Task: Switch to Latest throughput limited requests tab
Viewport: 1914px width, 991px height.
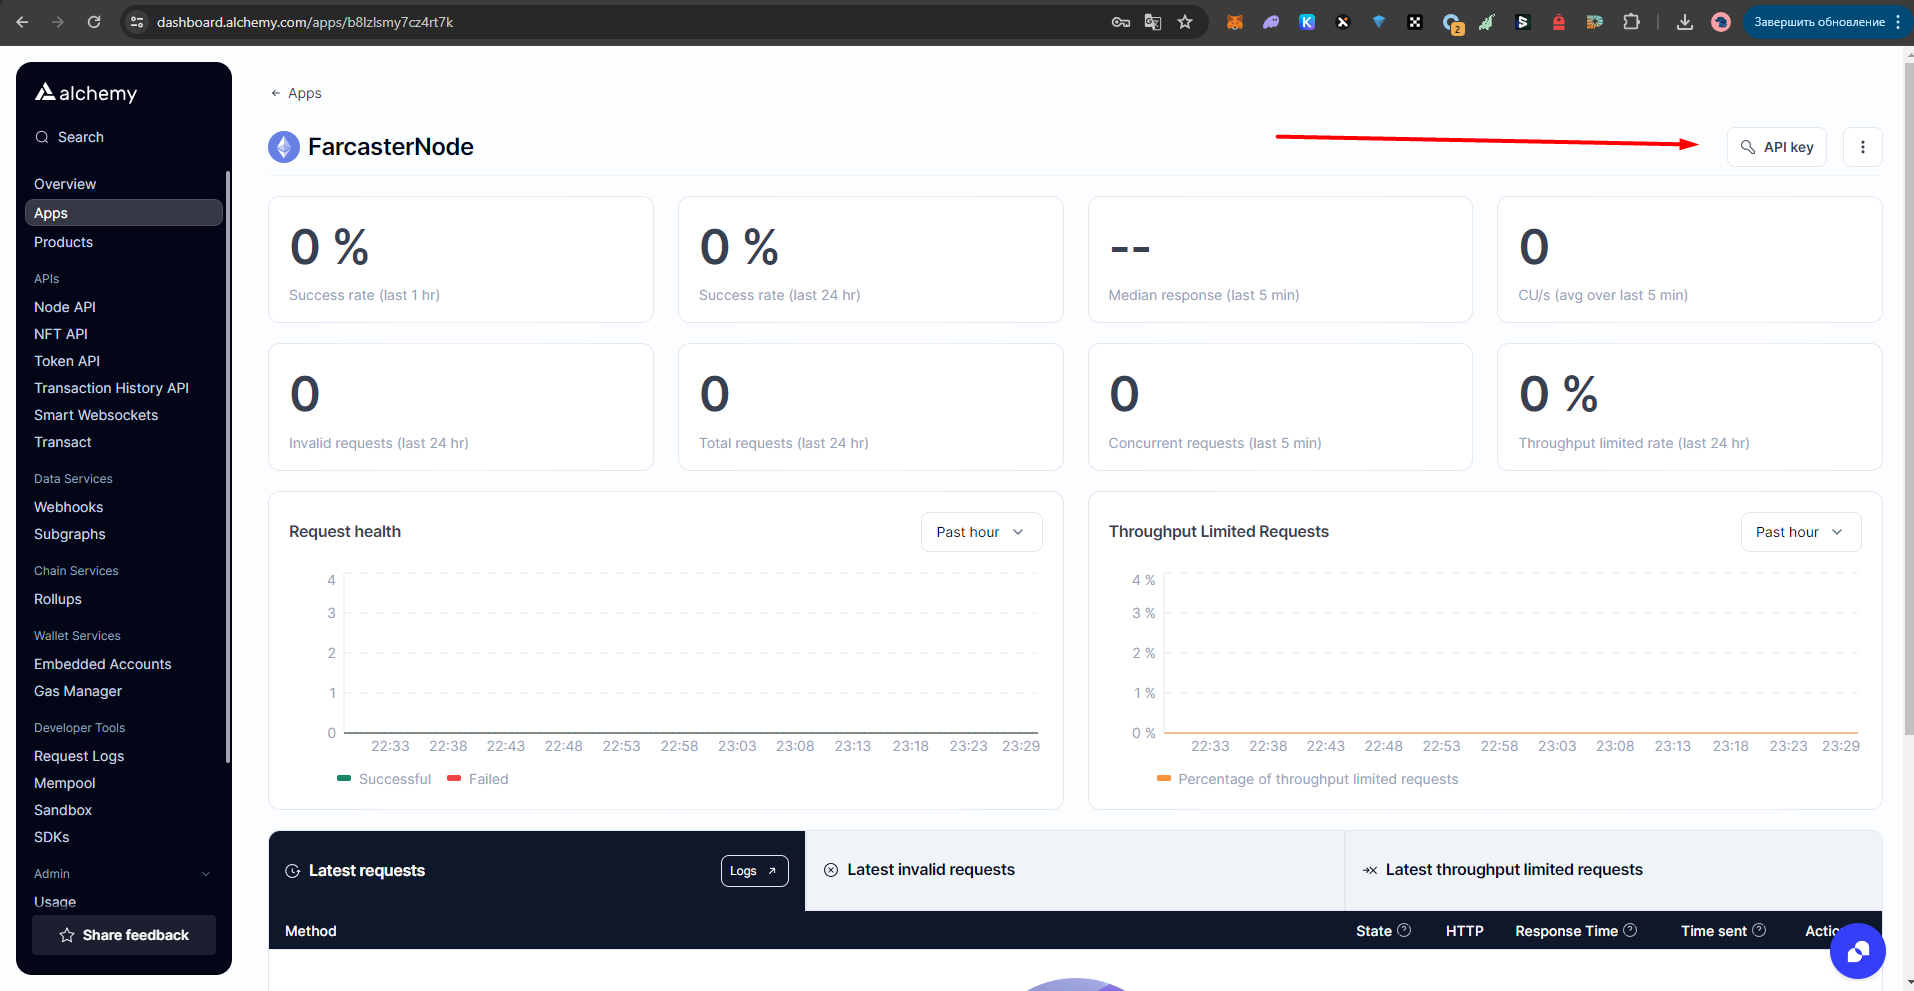Action: coord(1613,870)
